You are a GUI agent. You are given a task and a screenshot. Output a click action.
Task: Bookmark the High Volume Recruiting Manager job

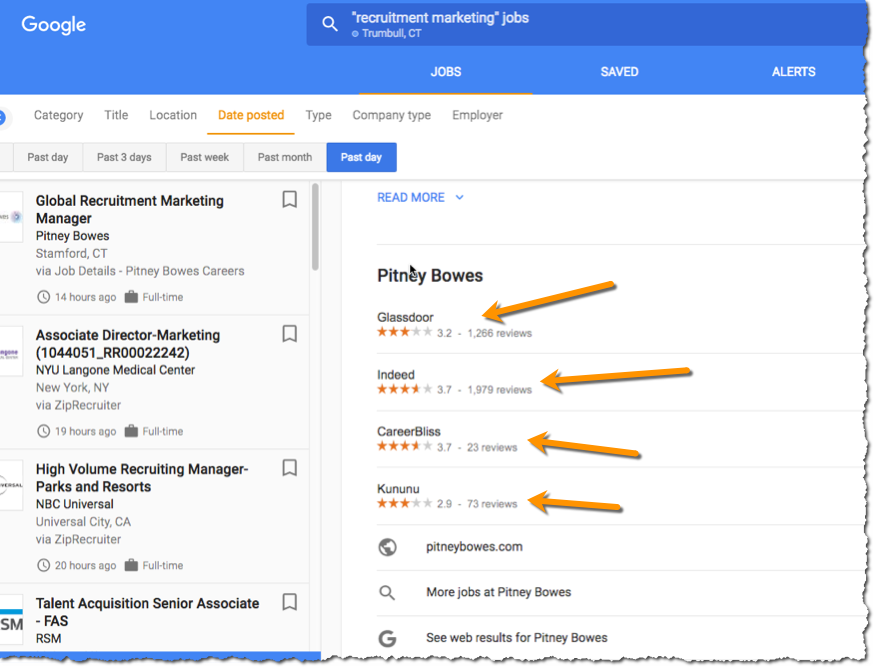pos(289,468)
